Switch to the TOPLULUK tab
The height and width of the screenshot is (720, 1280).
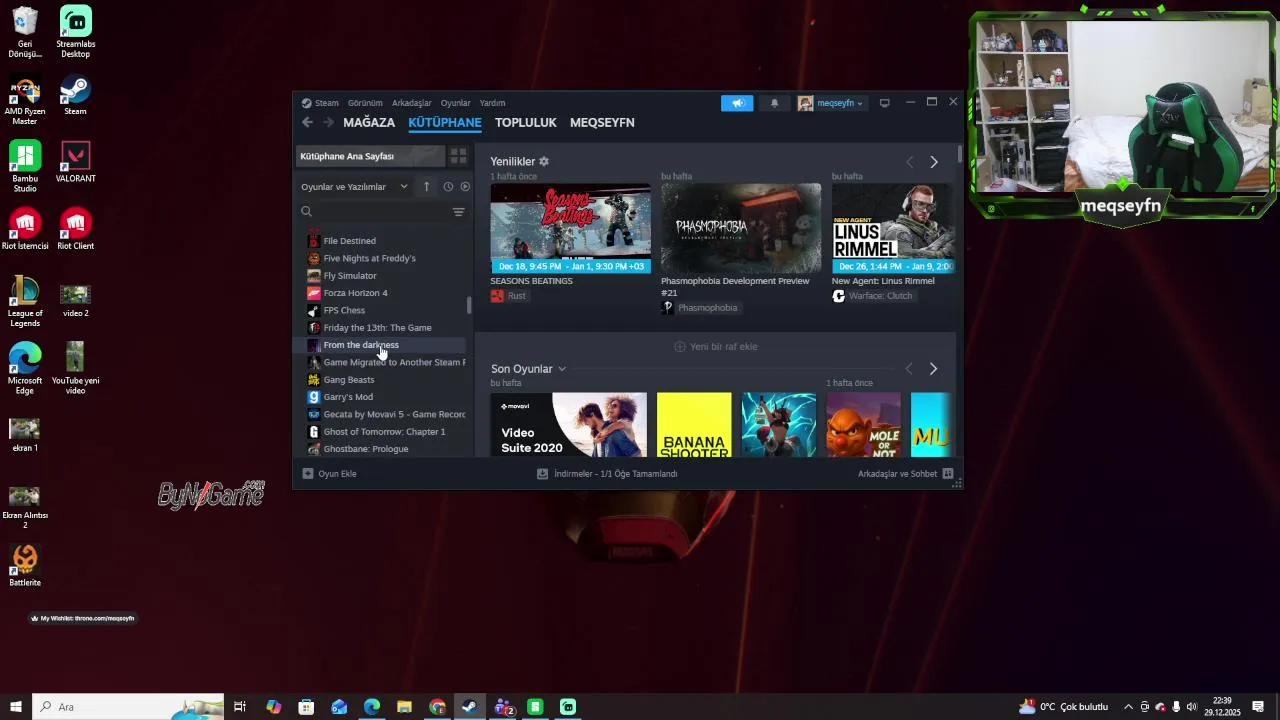(525, 122)
